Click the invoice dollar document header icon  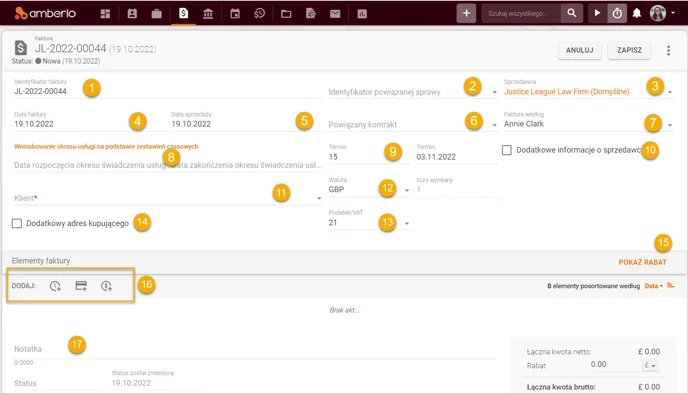(21, 48)
